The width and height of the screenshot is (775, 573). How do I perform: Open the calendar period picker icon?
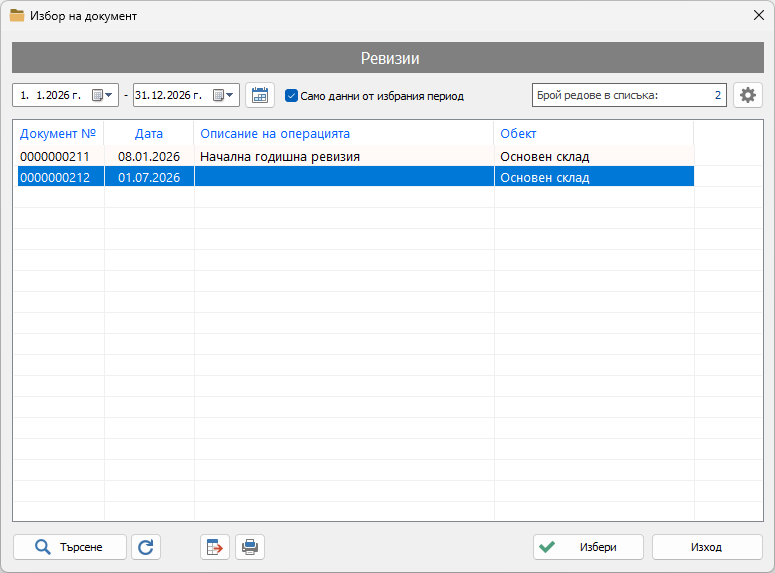(259, 95)
